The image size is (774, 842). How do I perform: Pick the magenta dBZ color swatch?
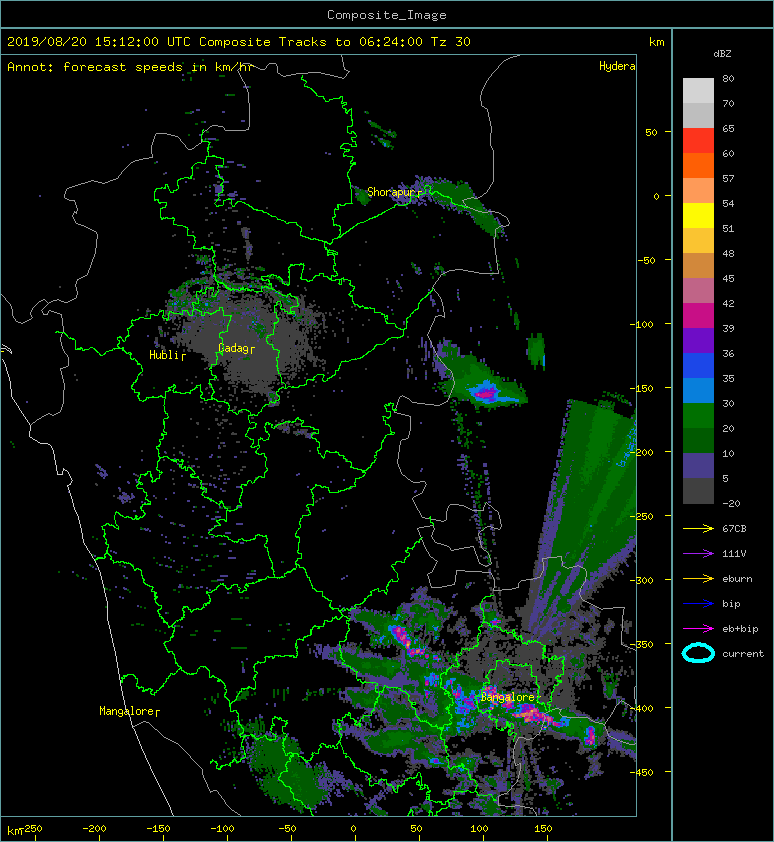698,316
